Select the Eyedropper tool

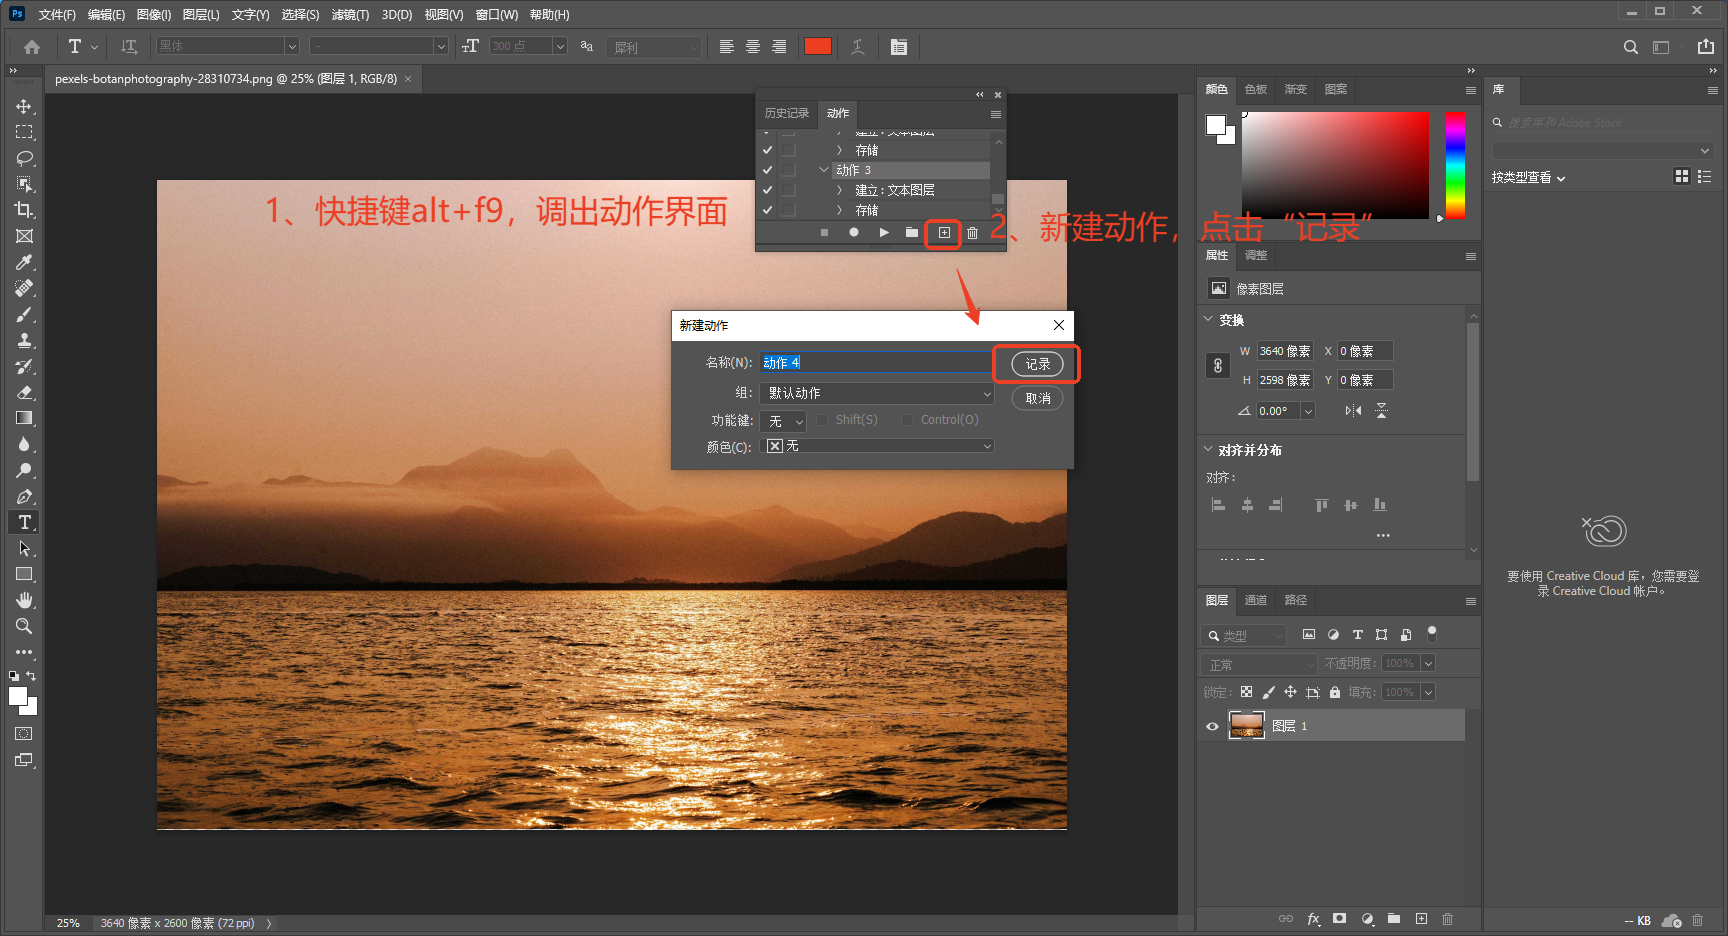(24, 262)
